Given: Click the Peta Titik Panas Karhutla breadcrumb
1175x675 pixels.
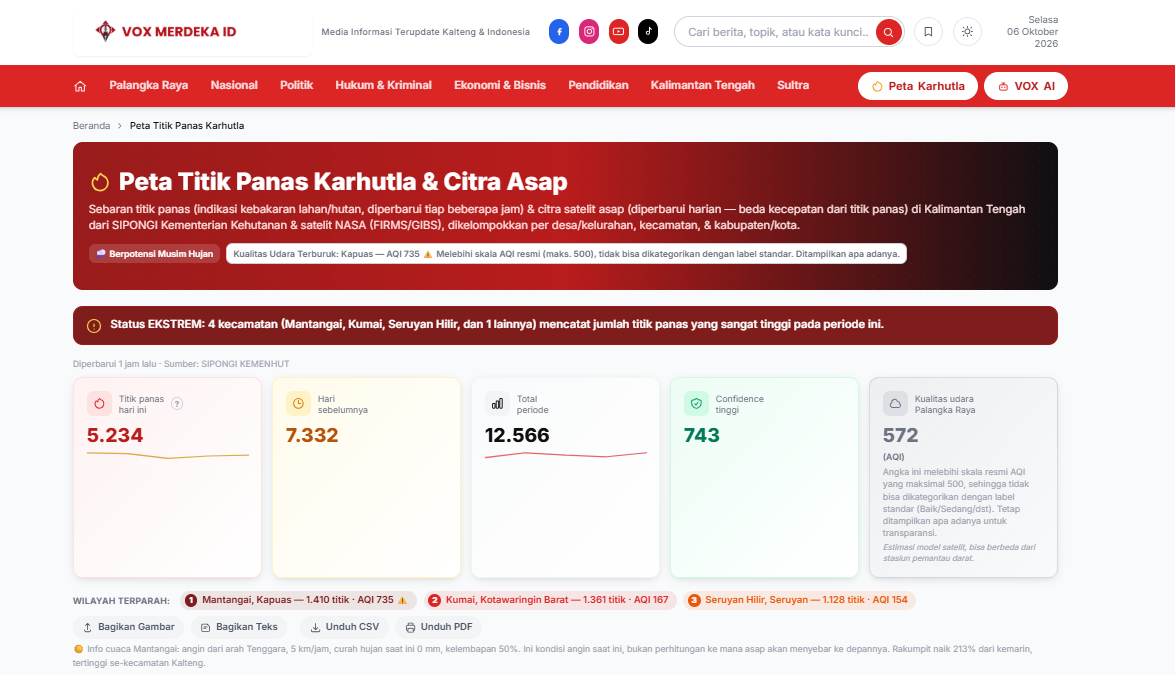Looking at the screenshot, I should point(187,126).
